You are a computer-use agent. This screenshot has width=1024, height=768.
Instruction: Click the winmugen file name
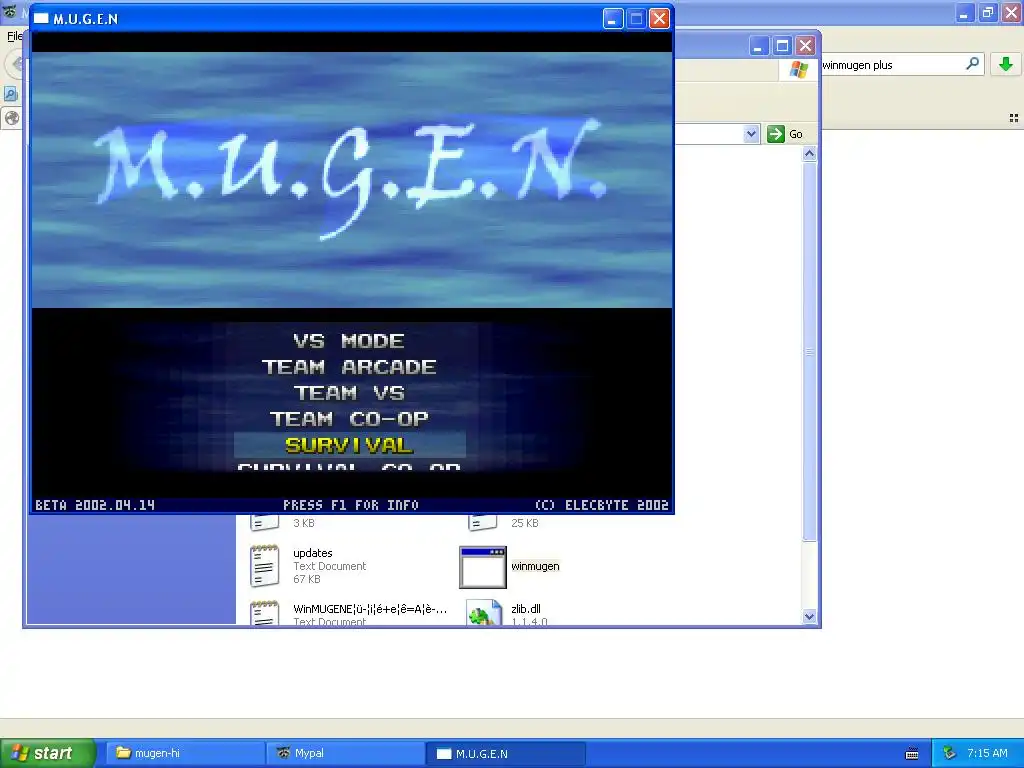point(535,566)
